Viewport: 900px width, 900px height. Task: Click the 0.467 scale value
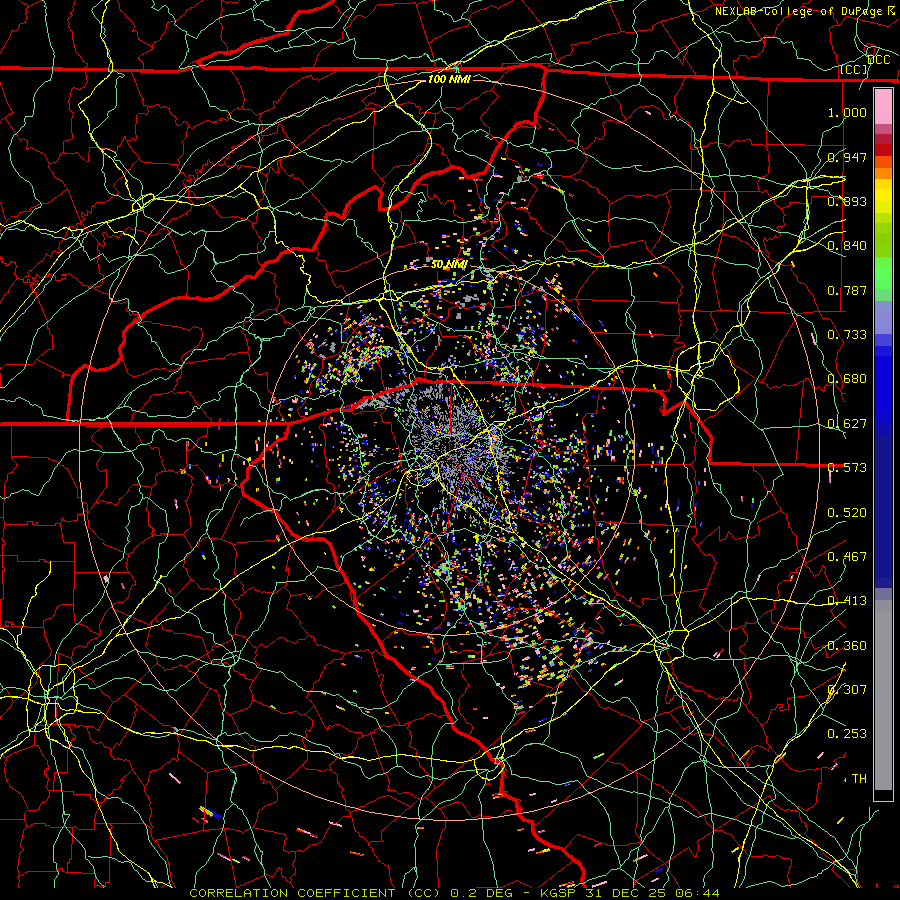(847, 557)
